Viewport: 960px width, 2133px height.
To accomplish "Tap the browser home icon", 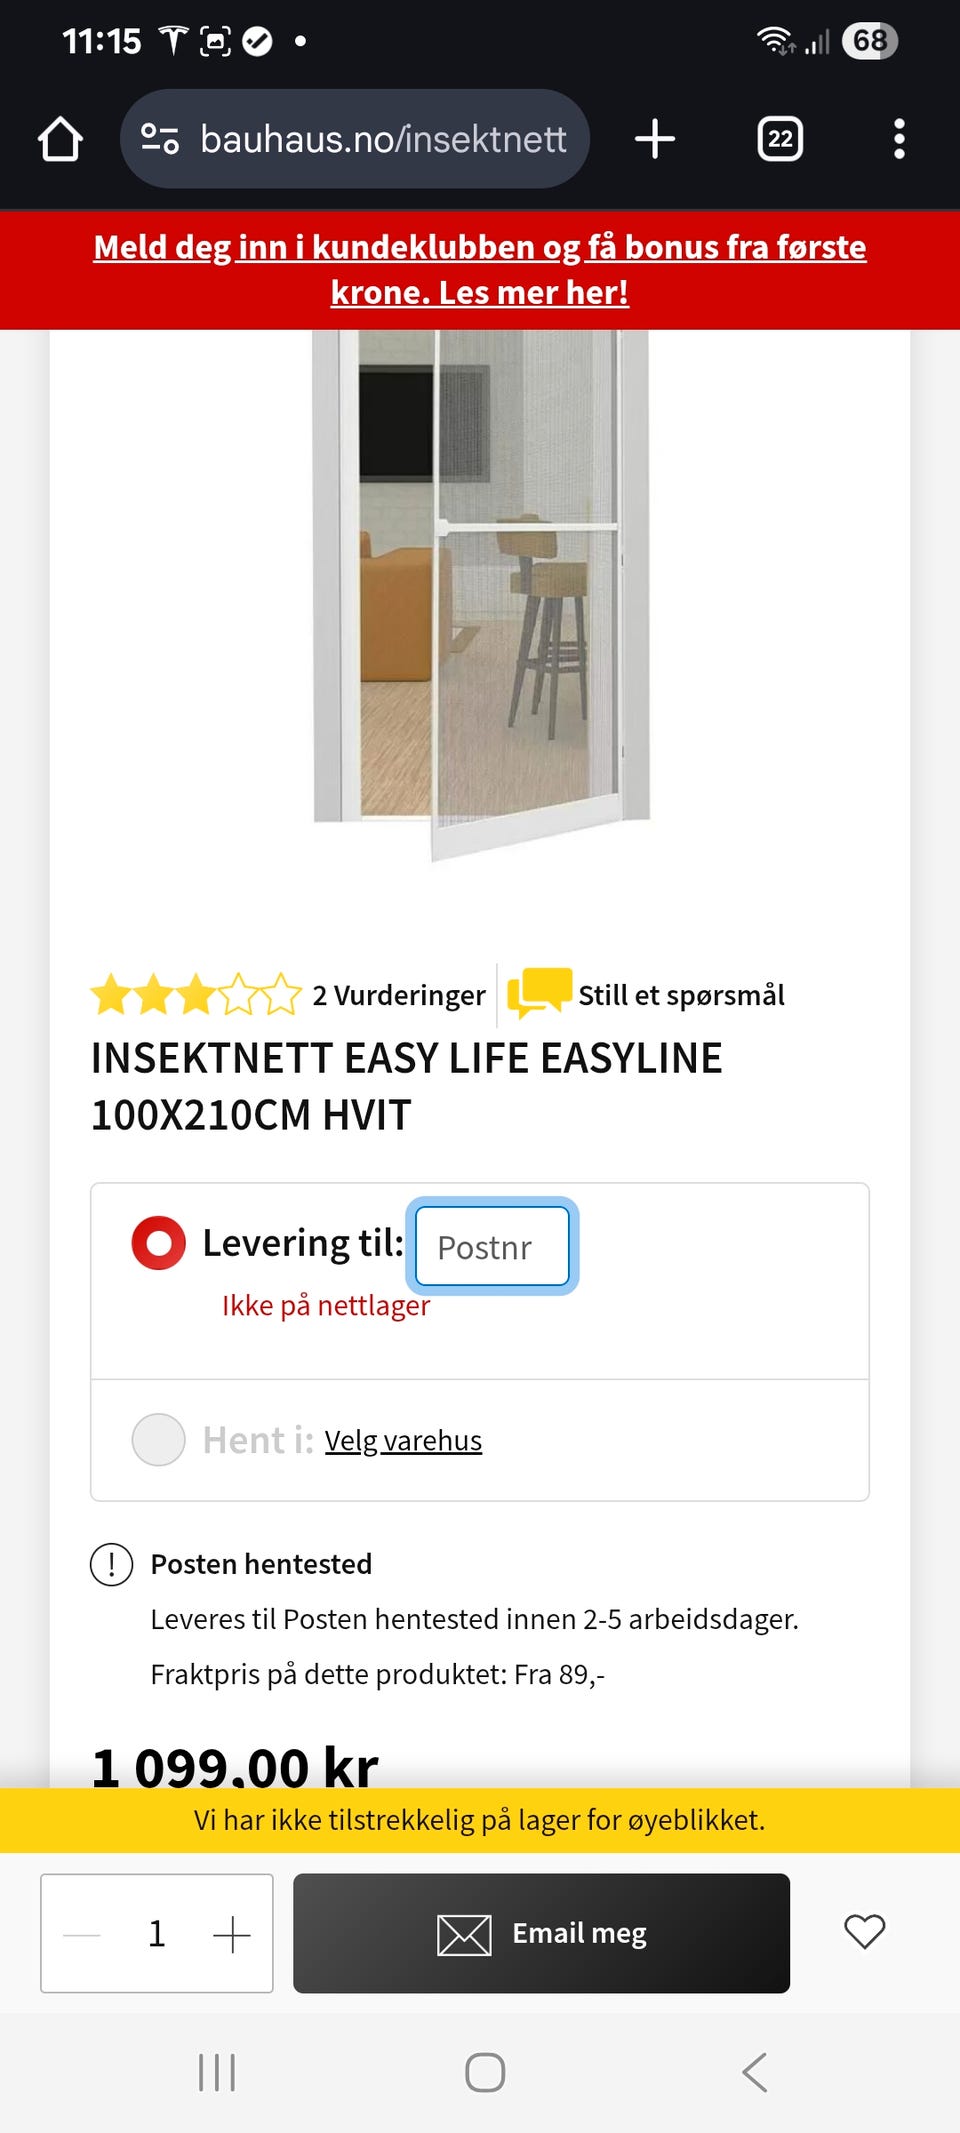I will [x=60, y=139].
